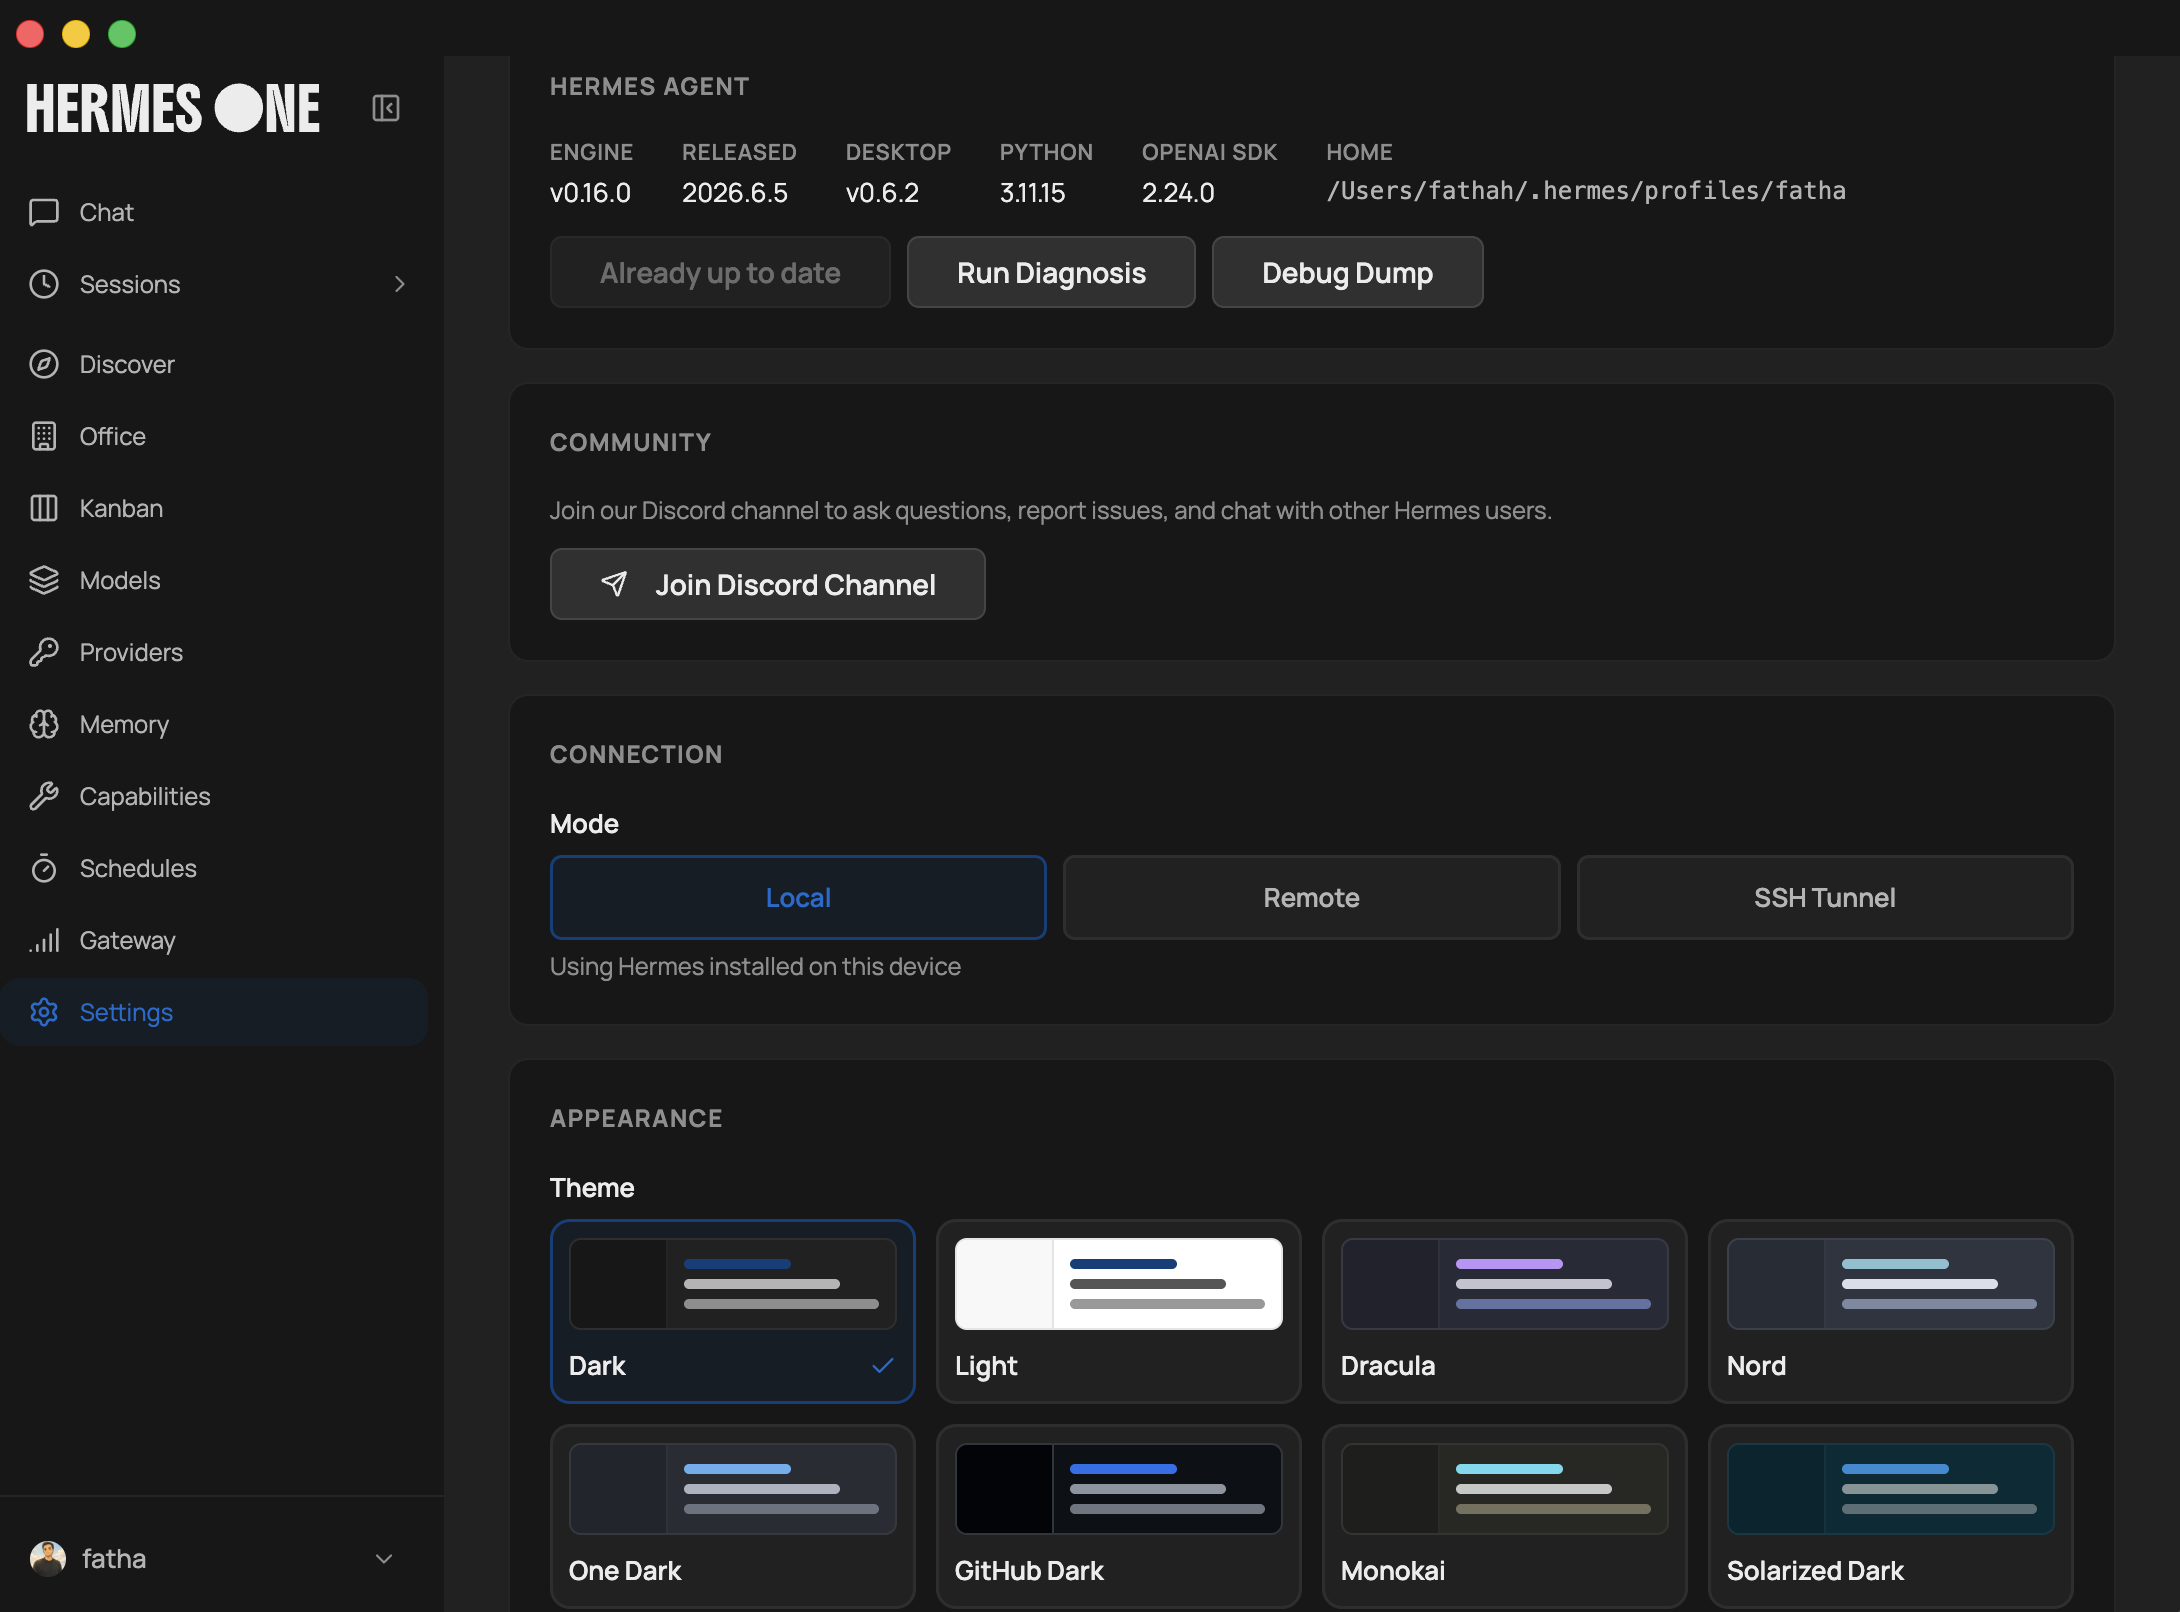Click the fatha username in the sidebar

pos(114,1558)
